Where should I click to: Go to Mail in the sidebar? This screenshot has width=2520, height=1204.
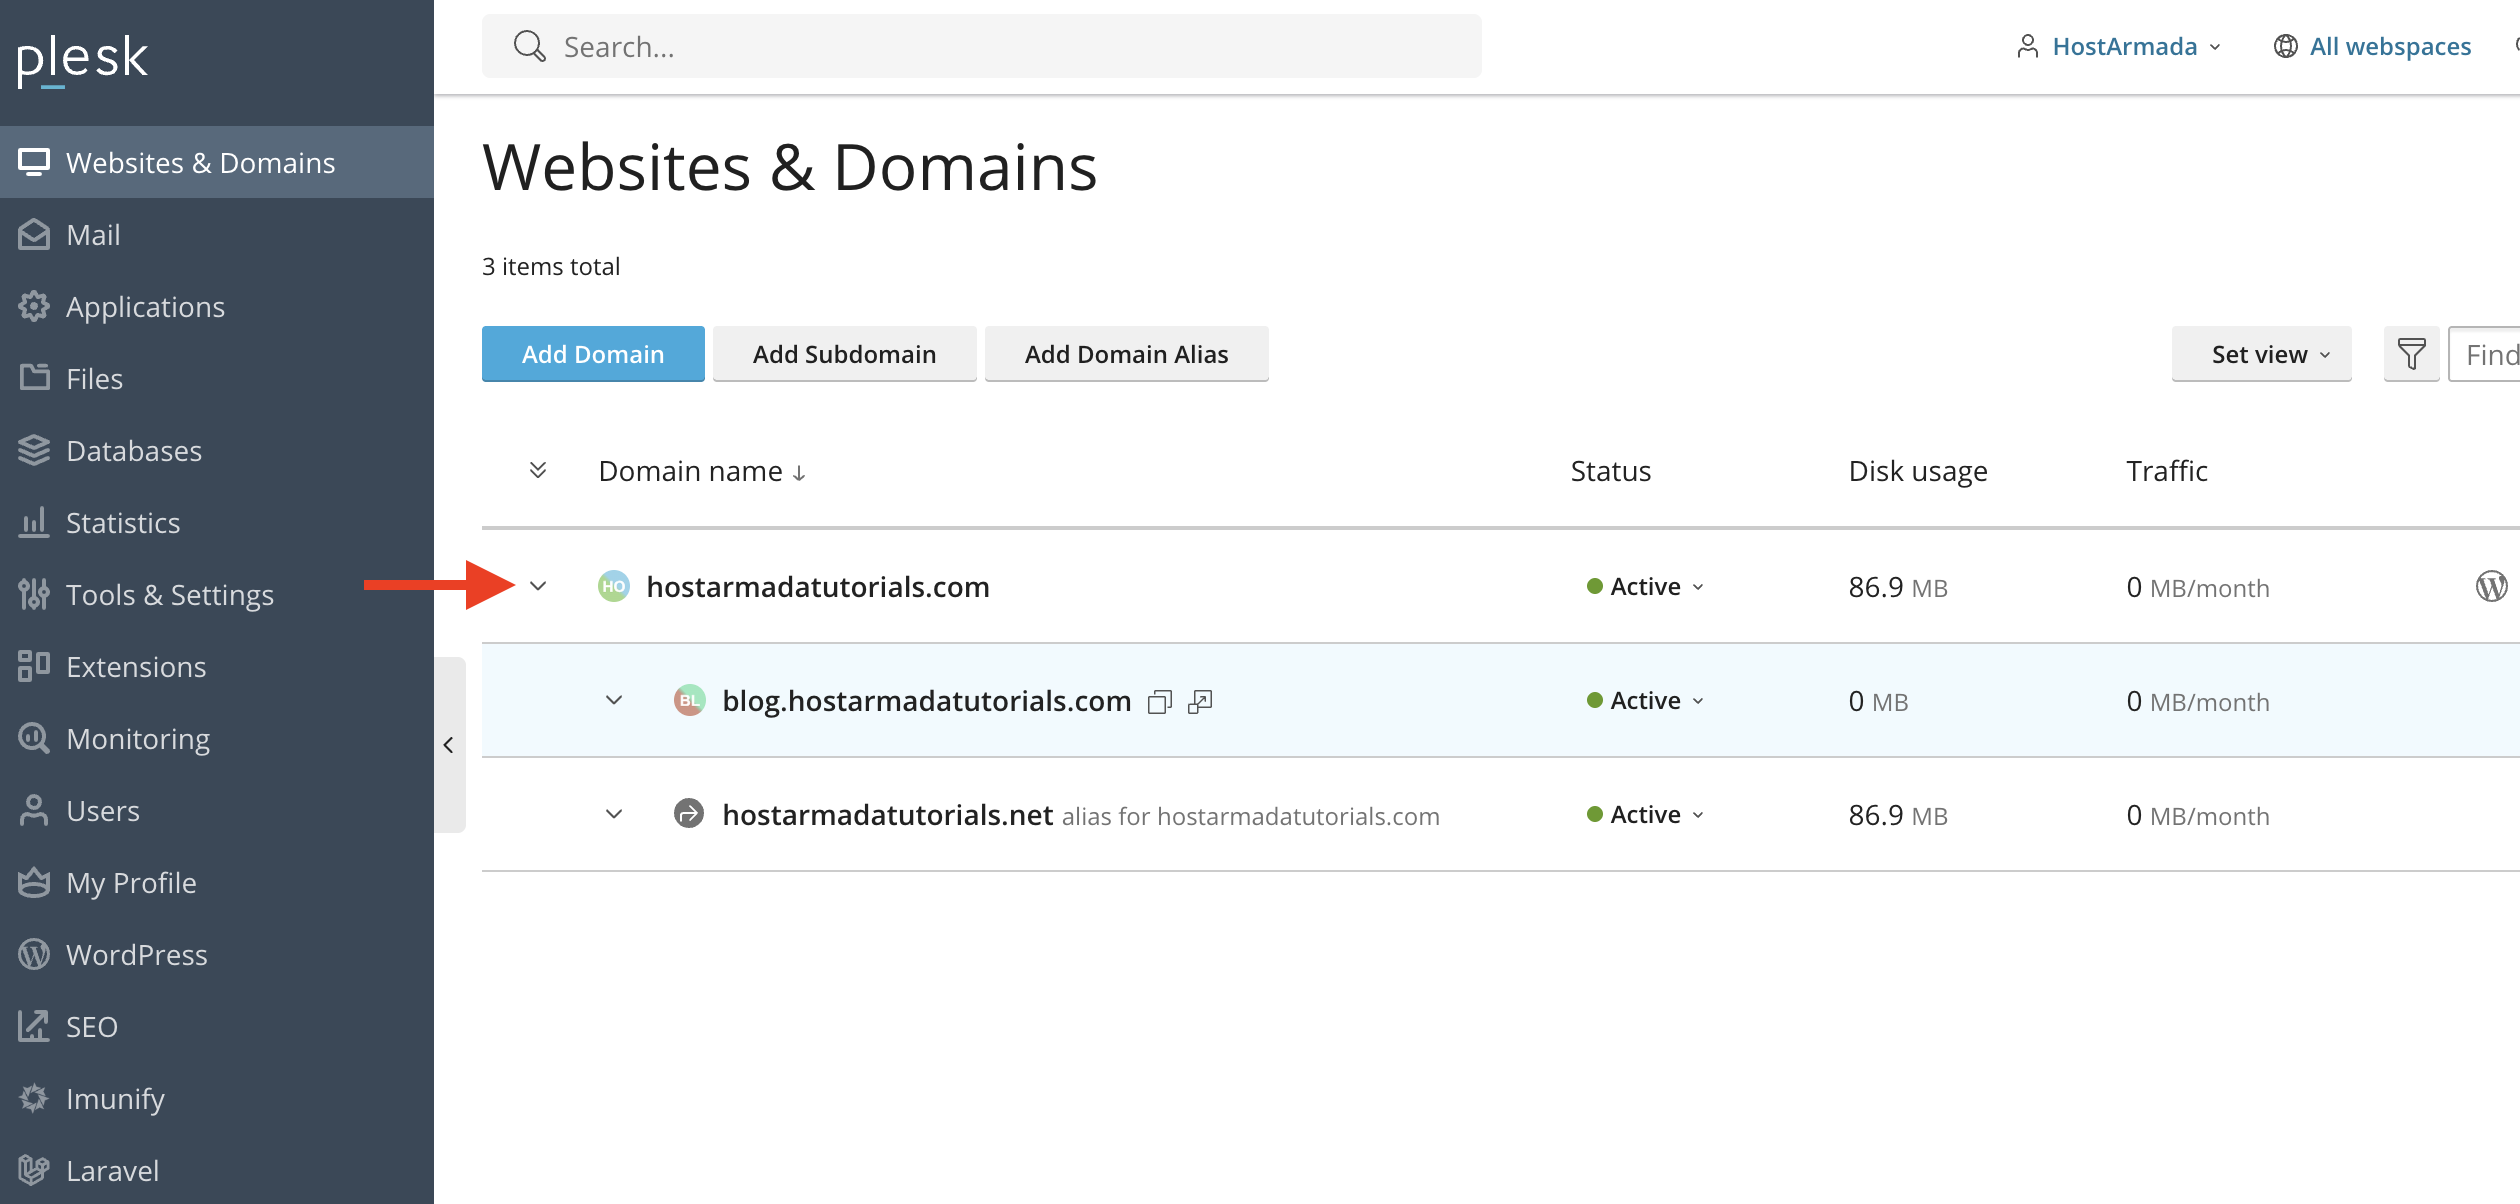pyautogui.click(x=217, y=234)
